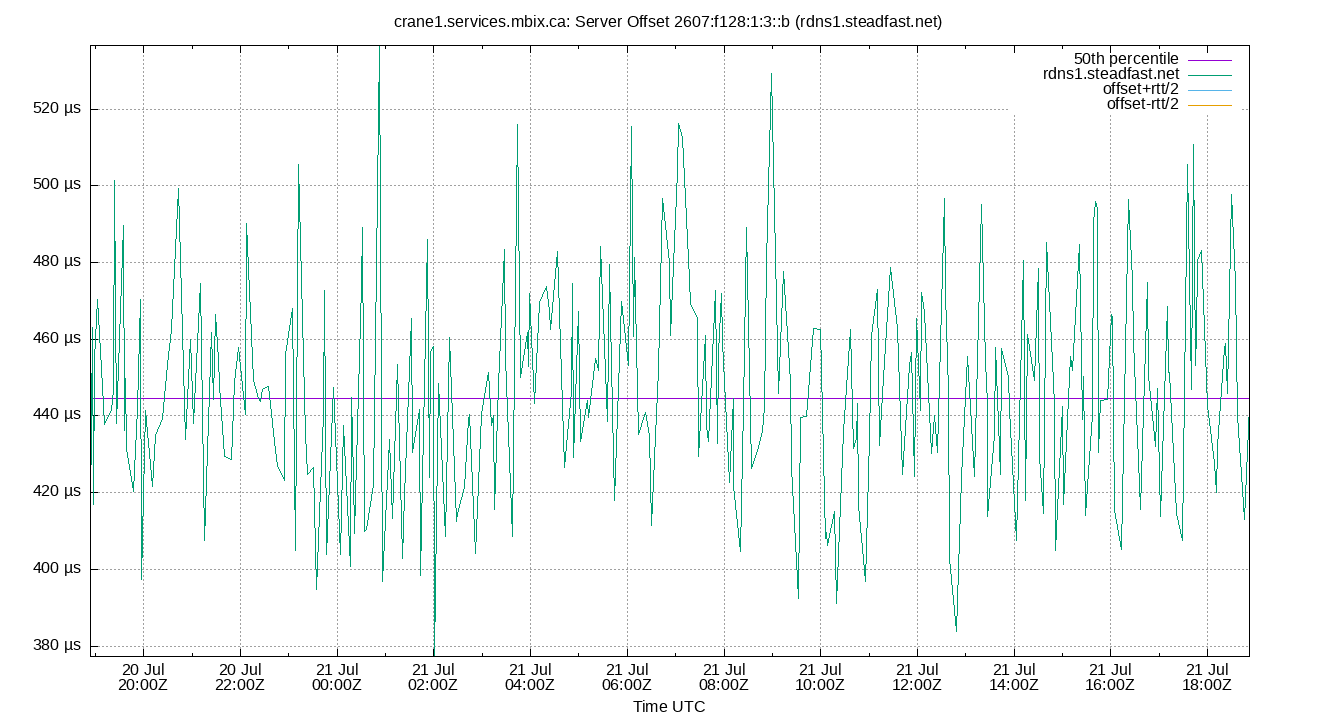Click the '21 Jul 06:00Z' x-axis label
The image size is (1340, 720).
[627, 677]
